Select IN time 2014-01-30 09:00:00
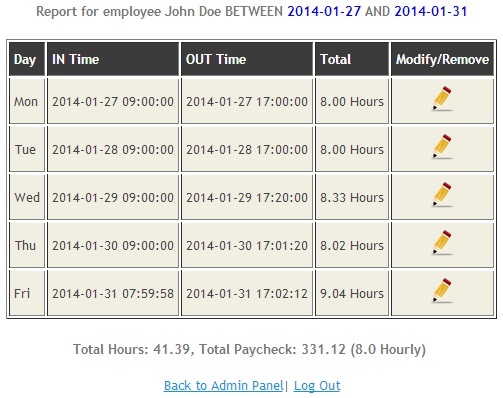503x398 pixels. tap(113, 245)
